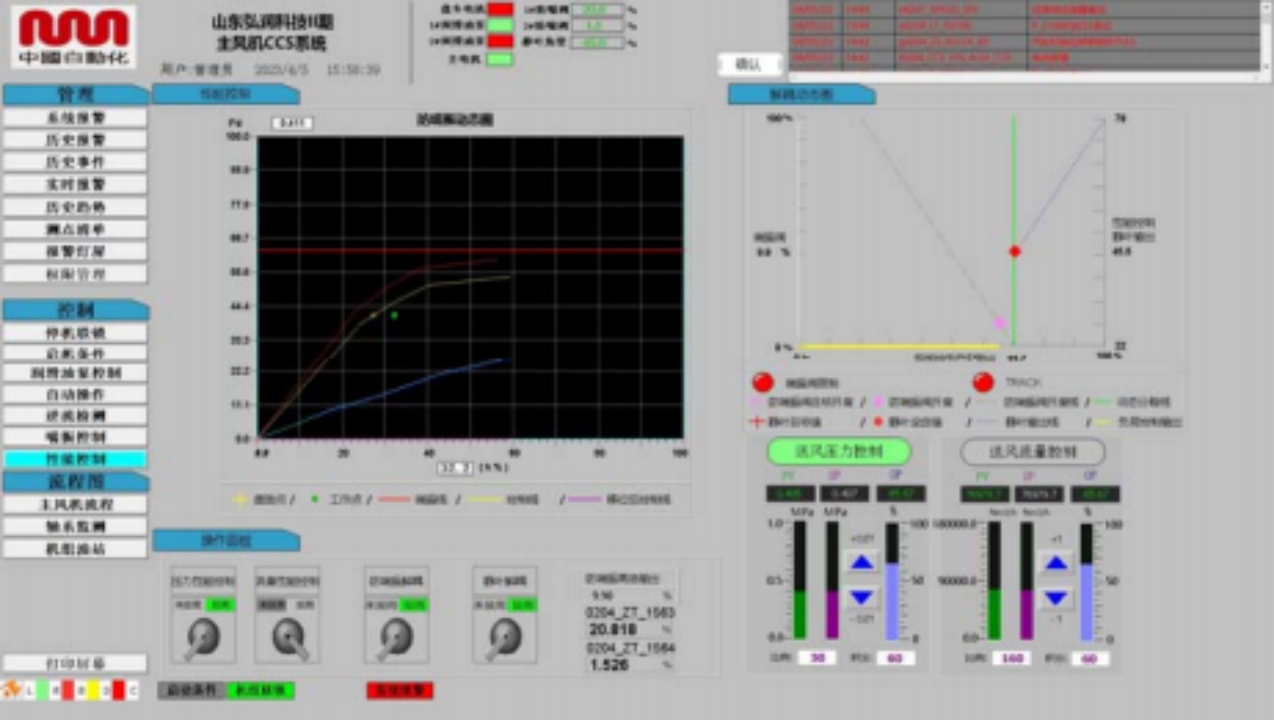Click the 确认 acknowledge button
Viewport: 1274px width, 720px height.
[x=748, y=64]
